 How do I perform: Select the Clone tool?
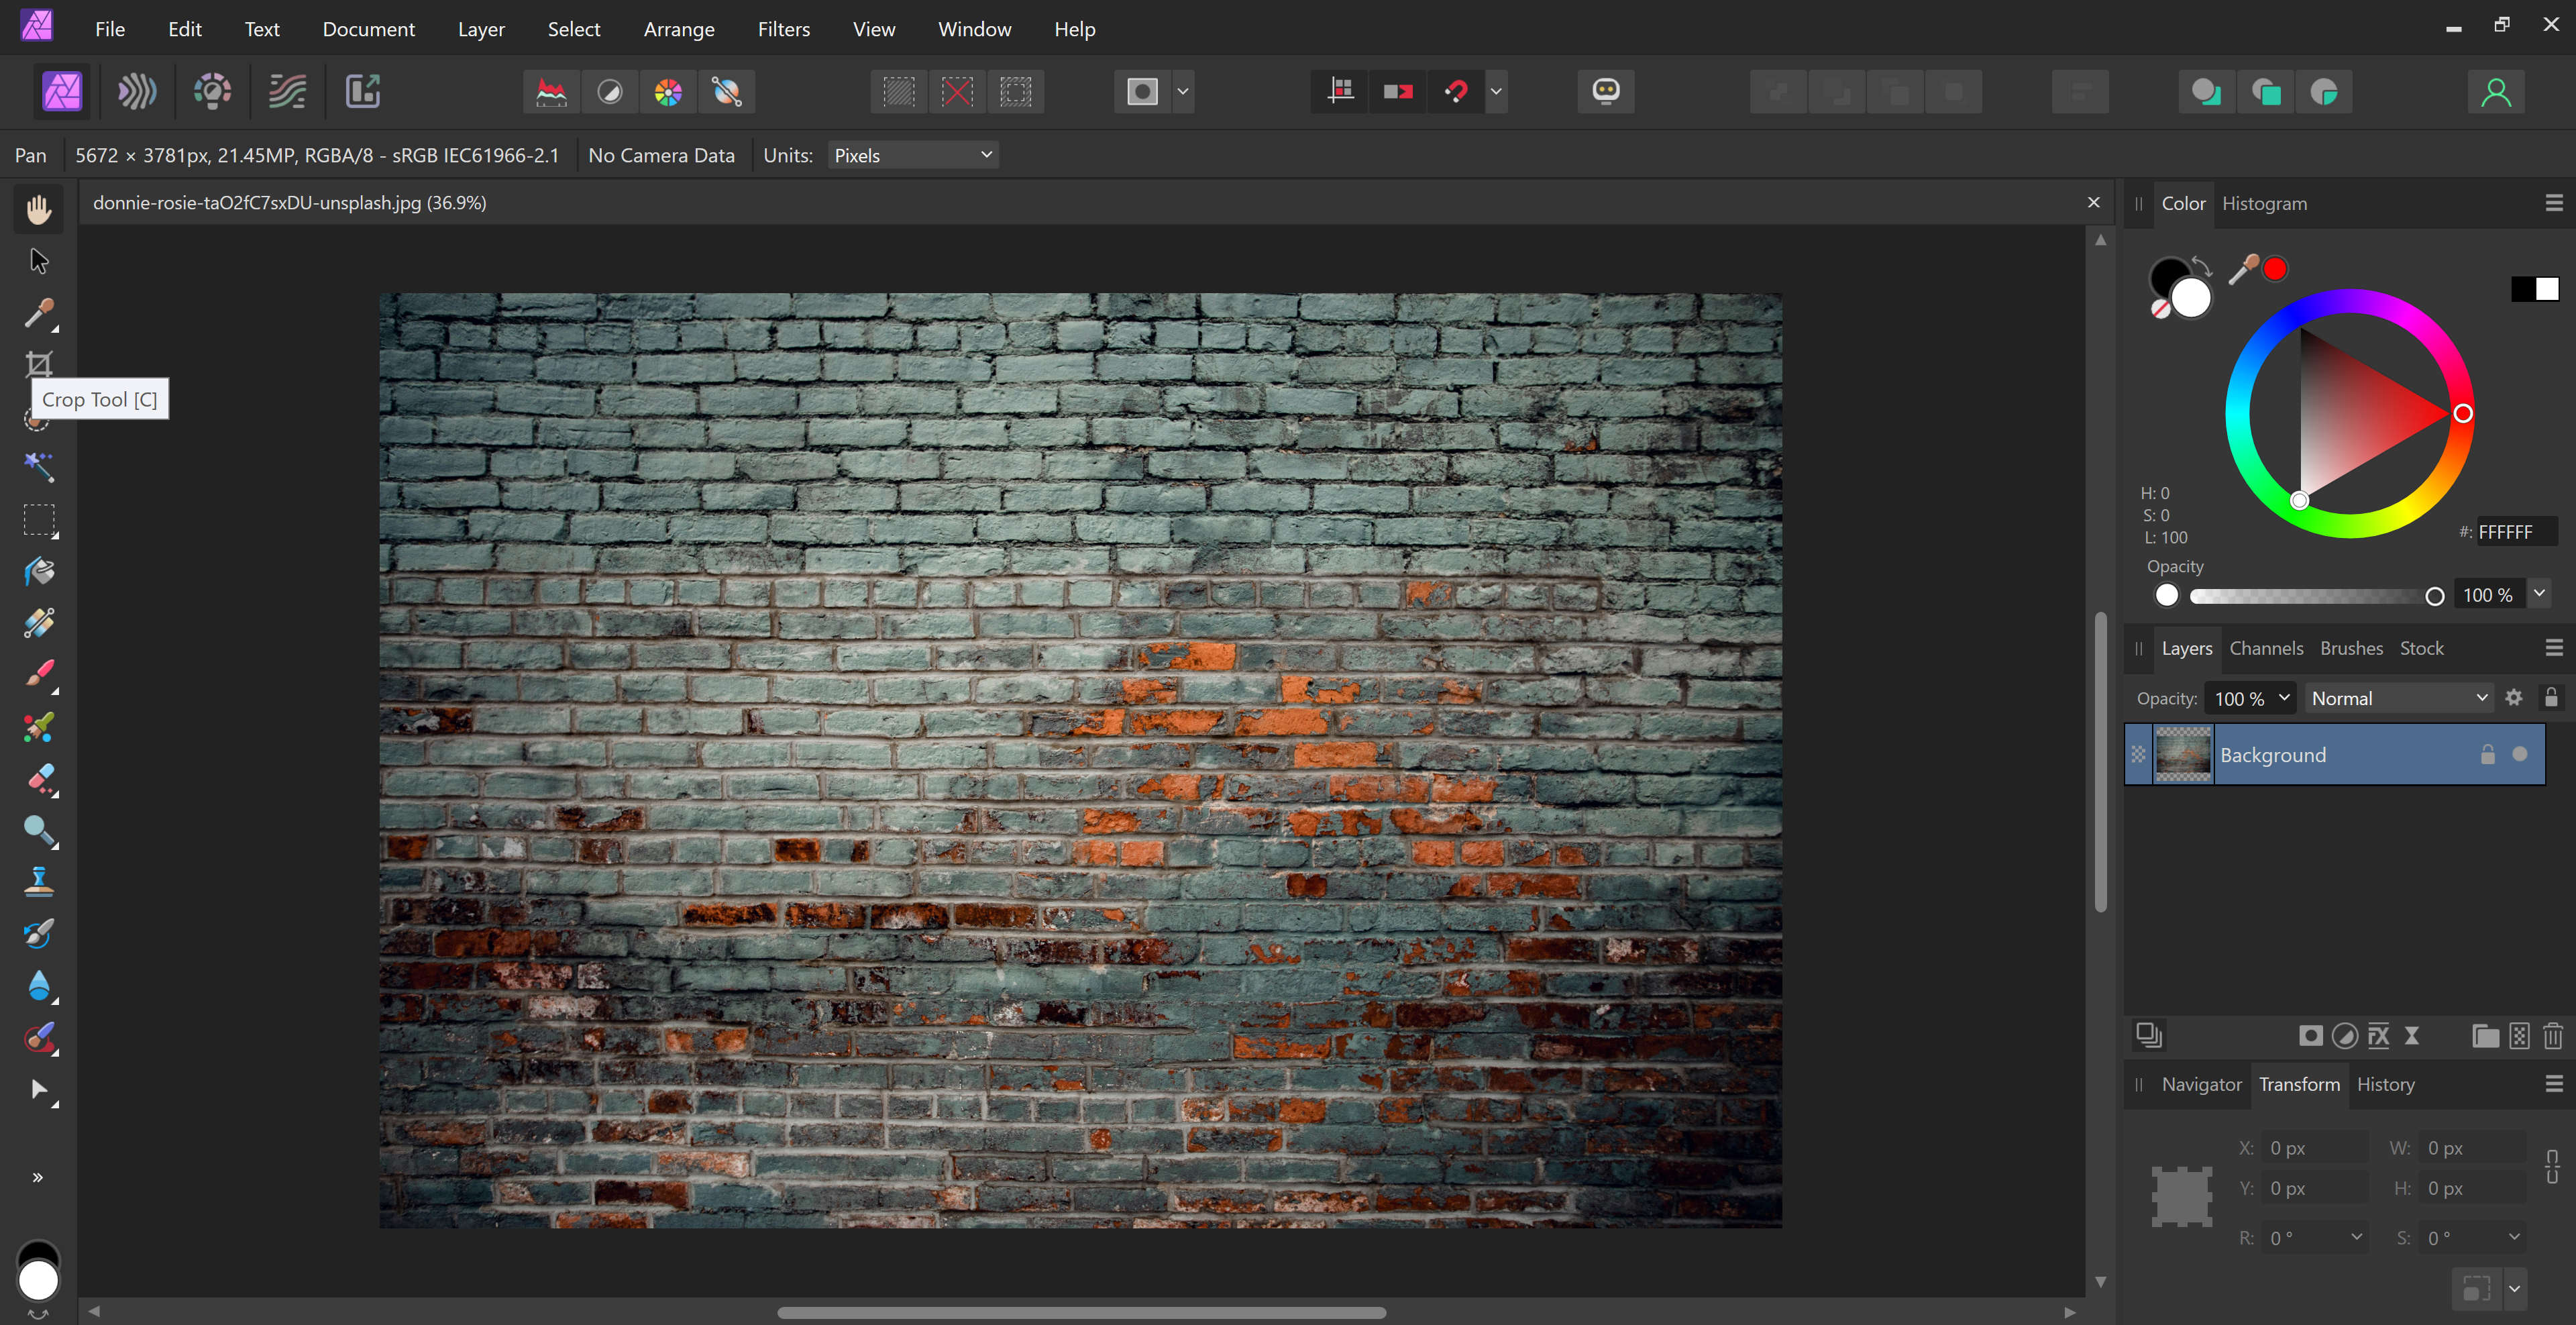pos(37,880)
